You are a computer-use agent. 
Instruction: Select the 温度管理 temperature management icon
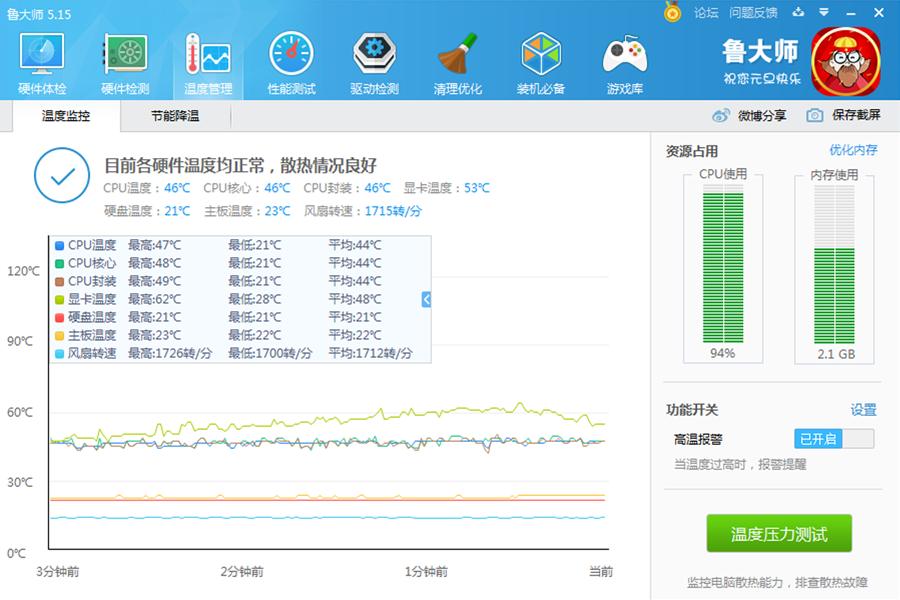[x=207, y=60]
